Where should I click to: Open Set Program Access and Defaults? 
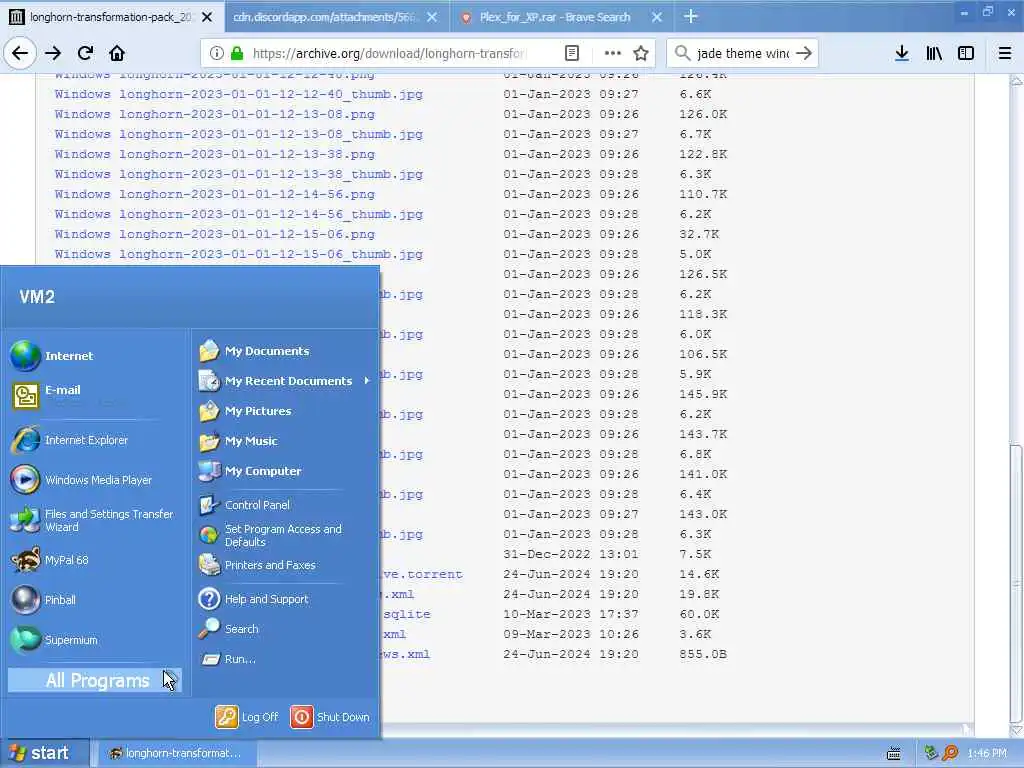tap(270, 536)
